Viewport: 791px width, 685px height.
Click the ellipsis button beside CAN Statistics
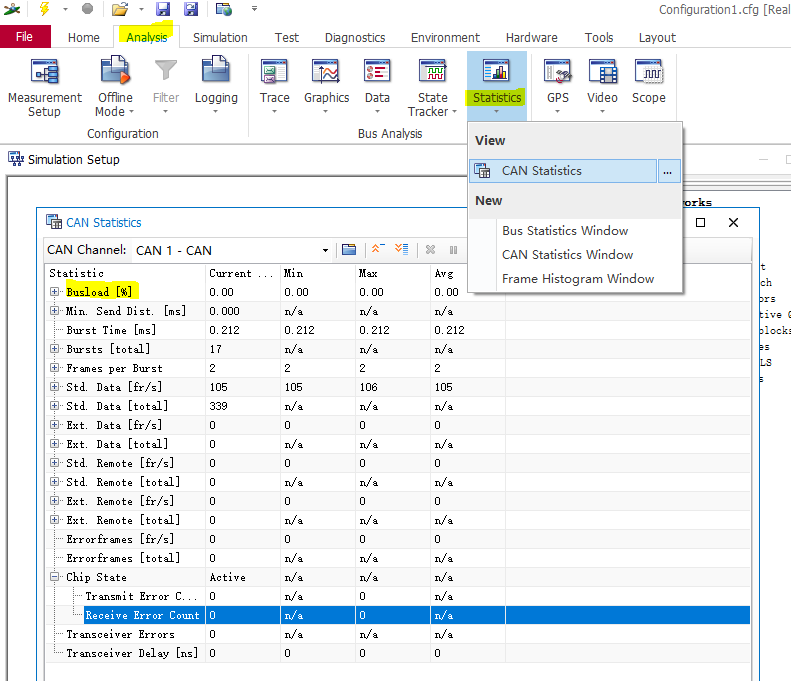pyautogui.click(x=668, y=171)
